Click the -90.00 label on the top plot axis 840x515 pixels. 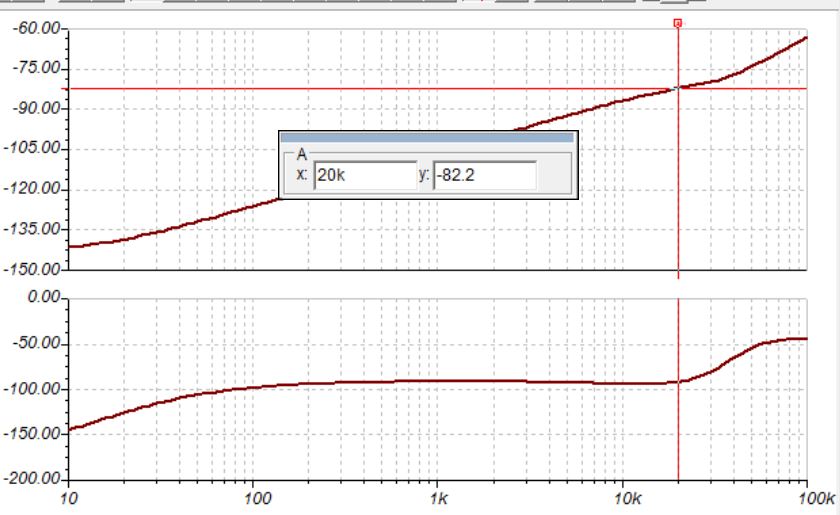pos(35,108)
